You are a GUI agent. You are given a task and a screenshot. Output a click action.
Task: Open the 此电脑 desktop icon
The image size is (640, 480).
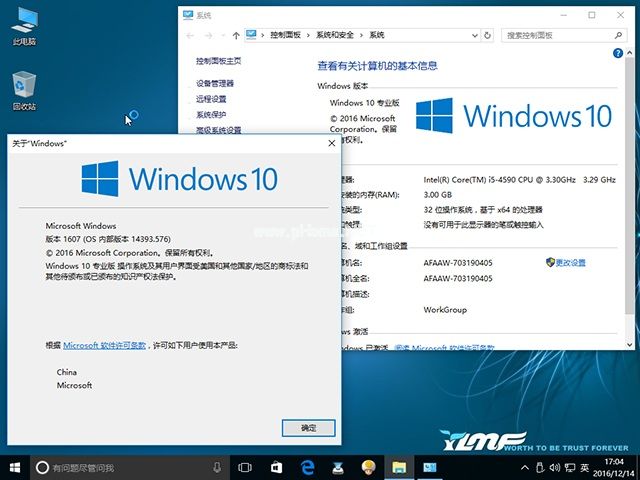click(x=24, y=26)
